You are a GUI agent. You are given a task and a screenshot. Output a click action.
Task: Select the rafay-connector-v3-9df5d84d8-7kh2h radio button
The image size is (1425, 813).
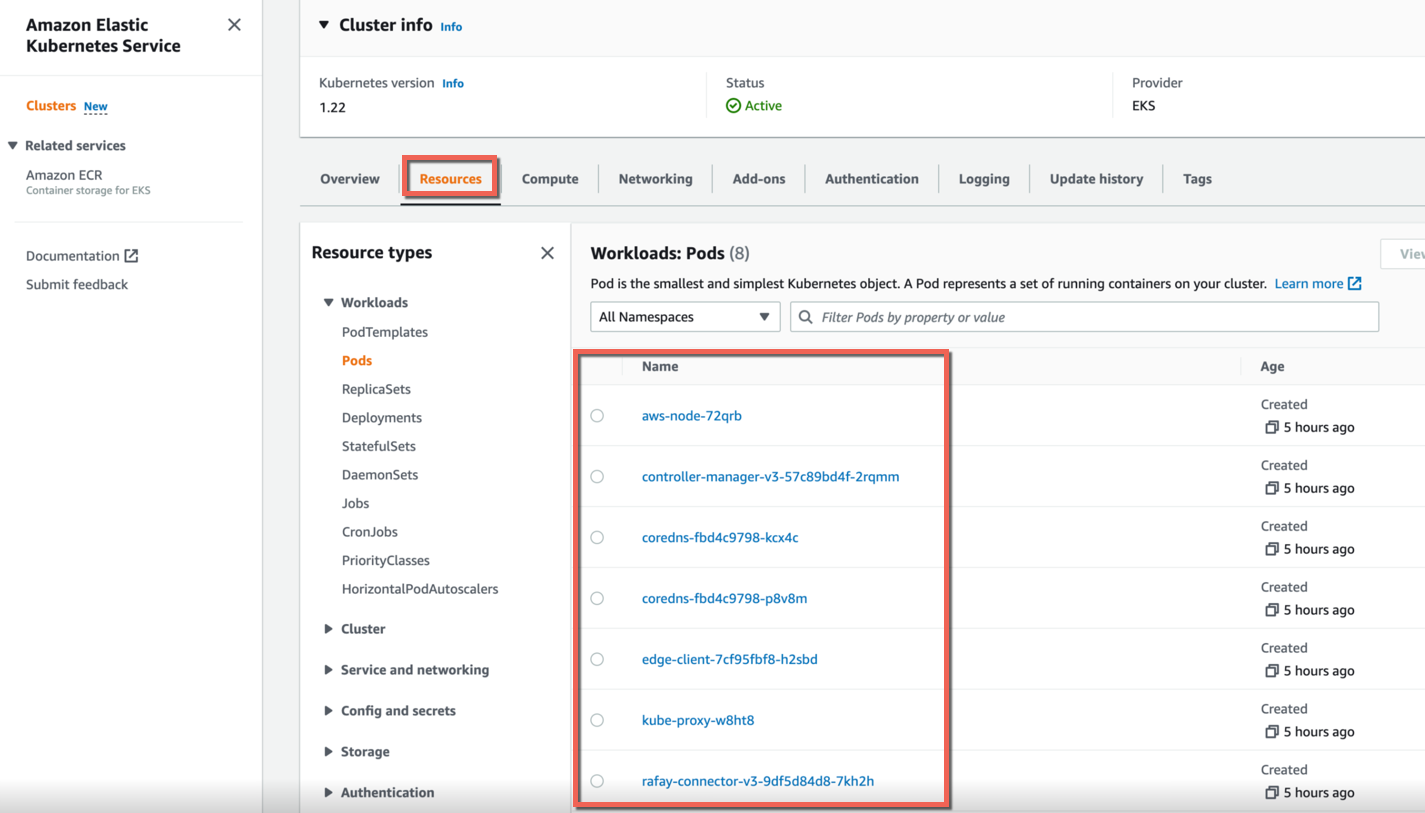coord(597,782)
